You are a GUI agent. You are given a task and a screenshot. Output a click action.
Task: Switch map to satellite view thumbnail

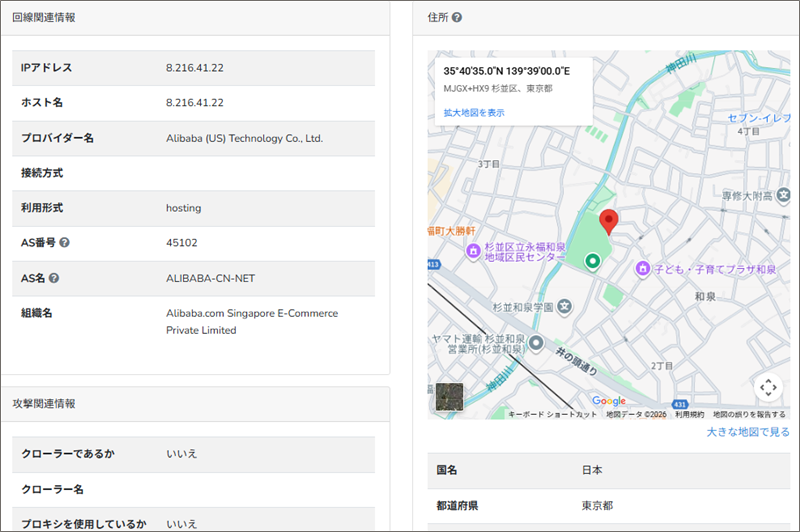[x=450, y=398]
